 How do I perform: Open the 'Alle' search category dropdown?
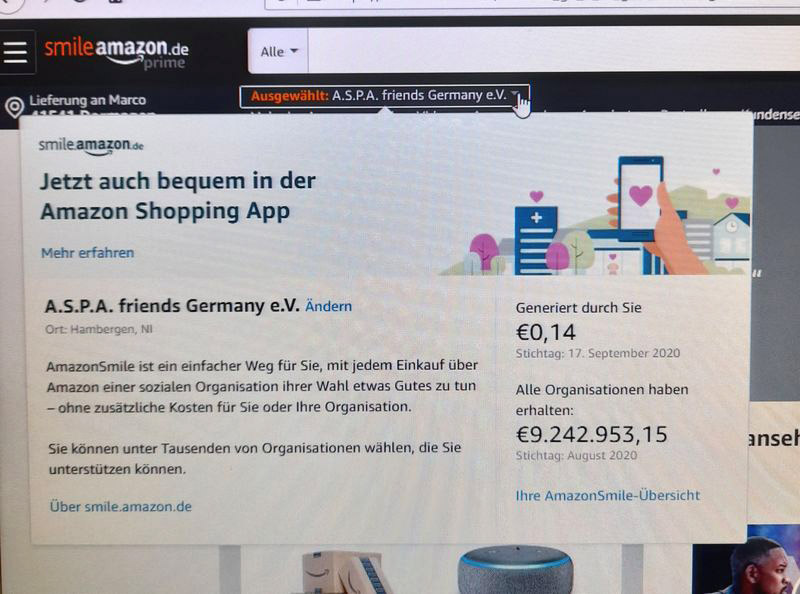279,51
